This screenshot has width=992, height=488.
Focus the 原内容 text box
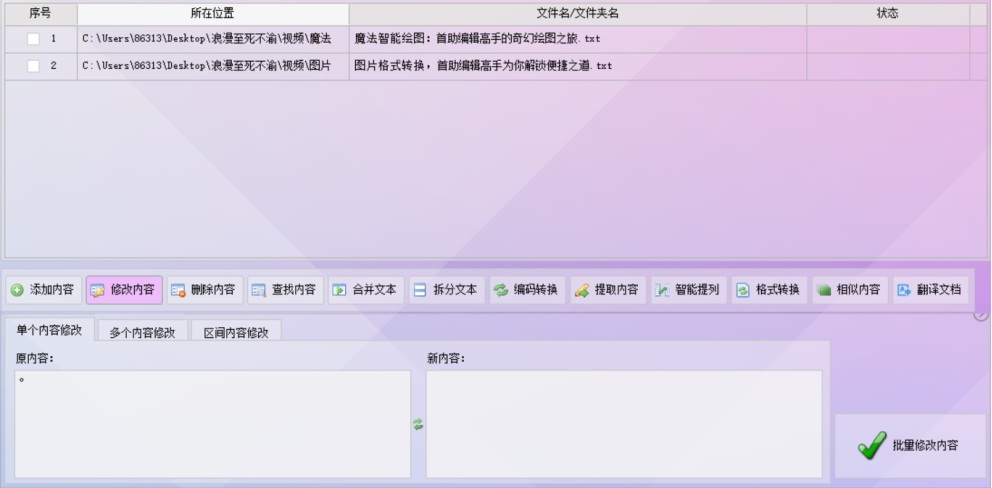pyautogui.click(x=213, y=424)
